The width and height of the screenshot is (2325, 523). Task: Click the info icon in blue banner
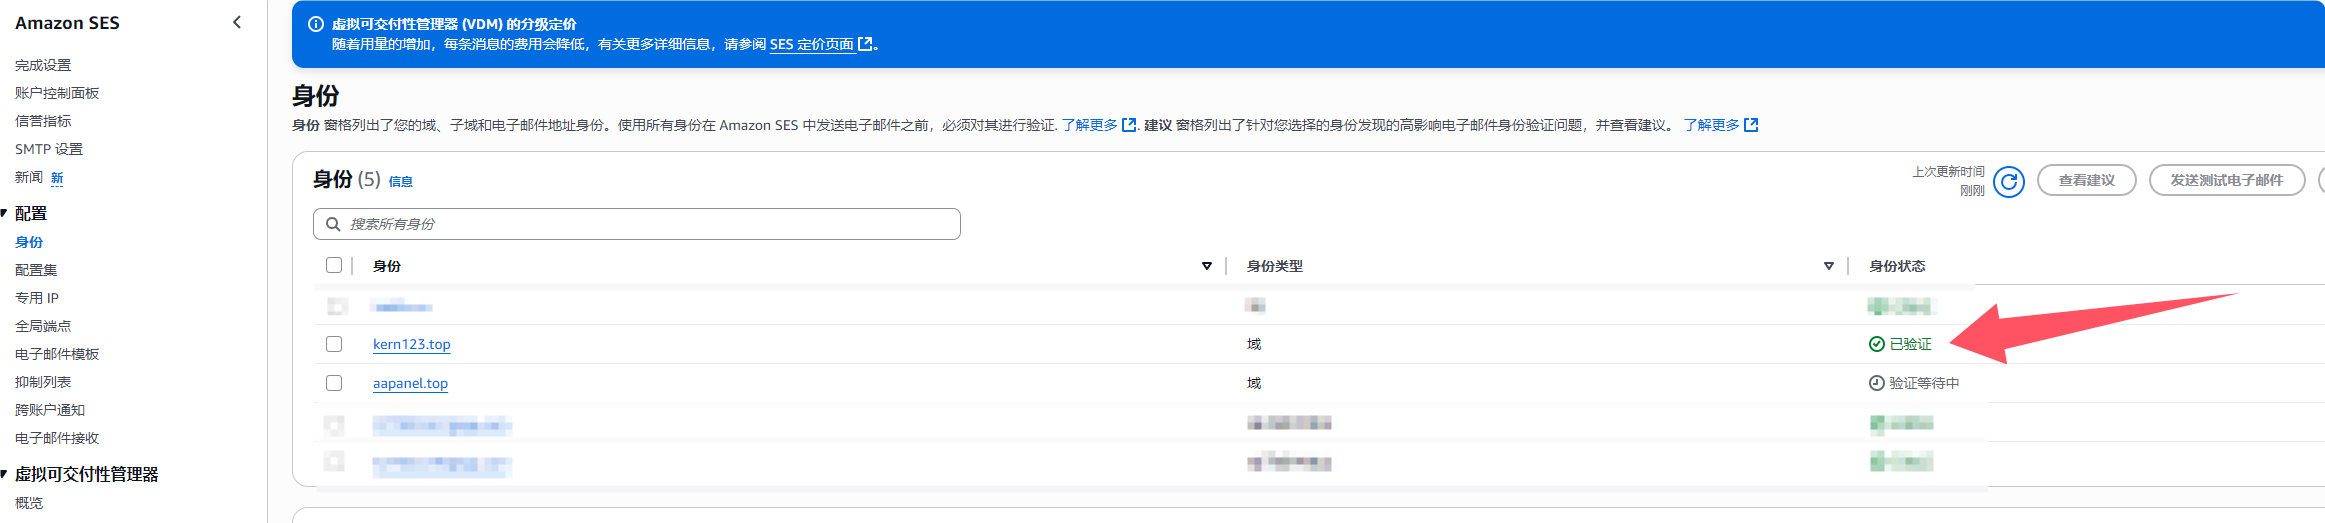316,24
